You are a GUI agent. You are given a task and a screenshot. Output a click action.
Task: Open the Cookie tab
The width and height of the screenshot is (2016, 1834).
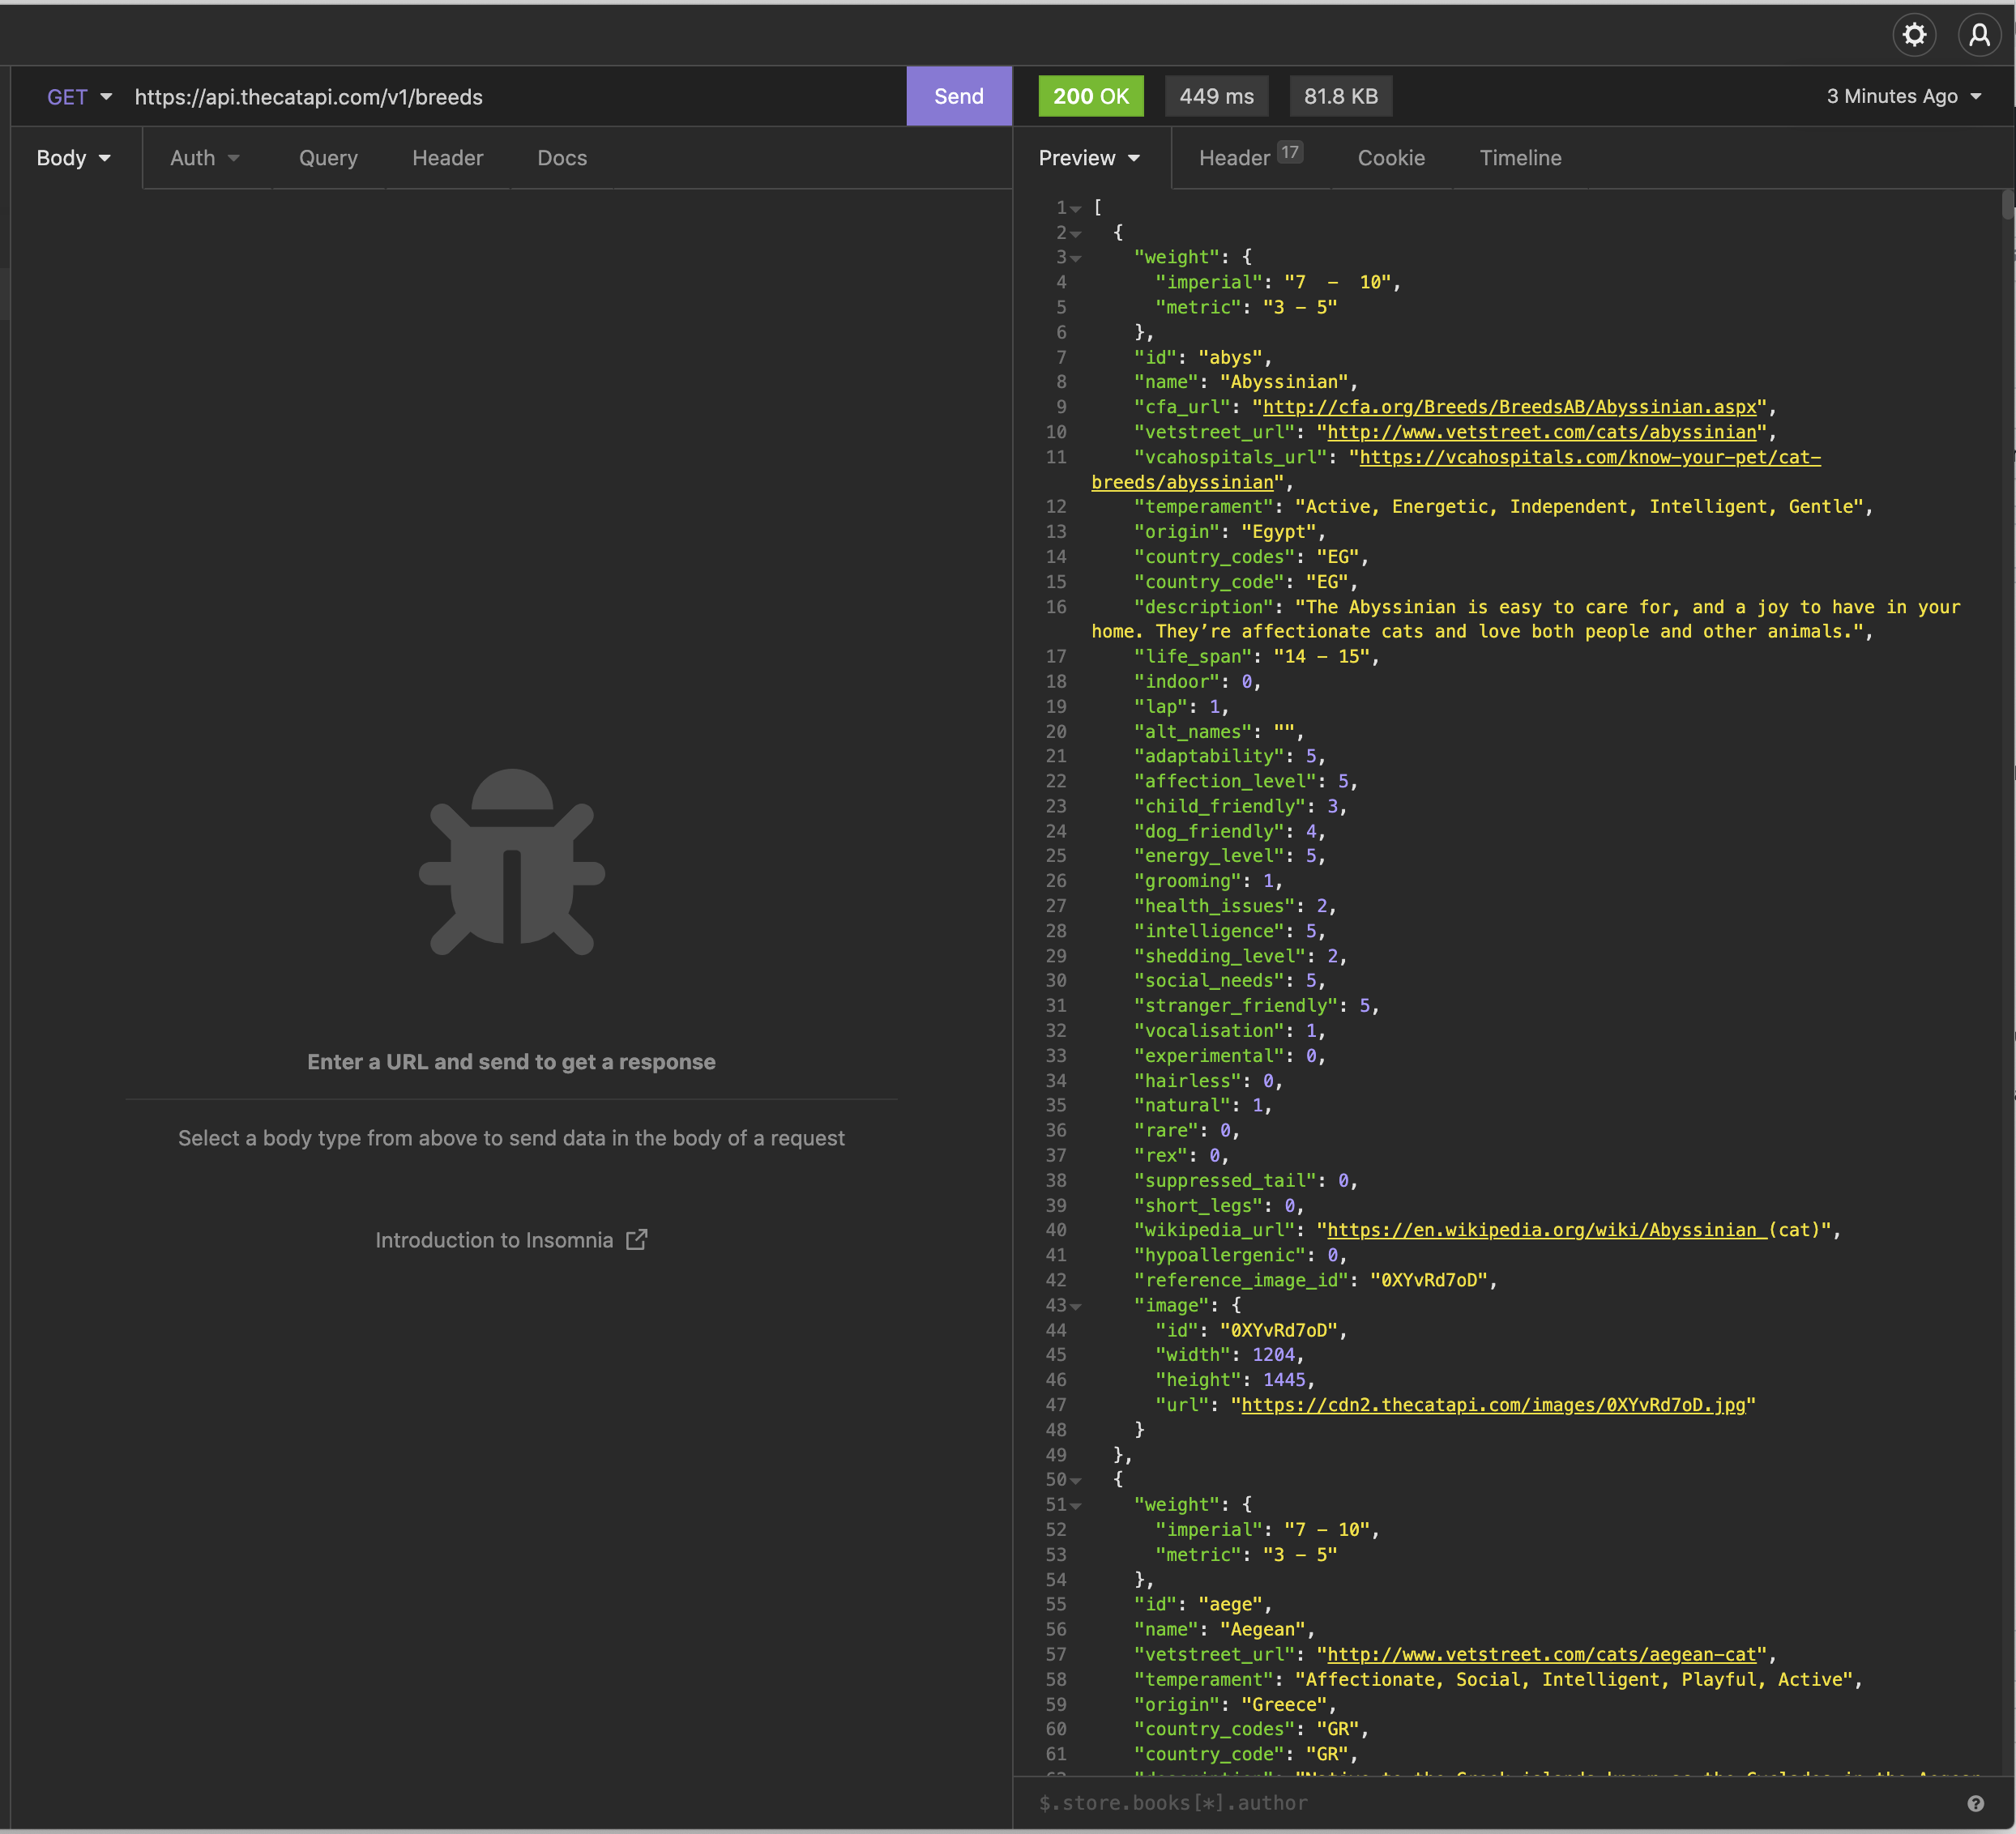pos(1391,158)
